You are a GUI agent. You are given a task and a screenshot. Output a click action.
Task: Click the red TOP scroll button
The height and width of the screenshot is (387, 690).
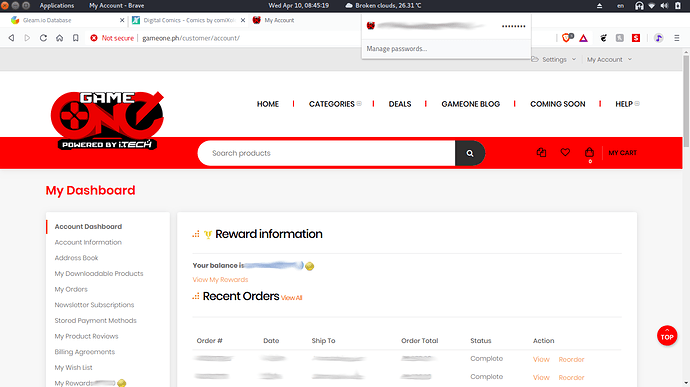[x=667, y=335]
